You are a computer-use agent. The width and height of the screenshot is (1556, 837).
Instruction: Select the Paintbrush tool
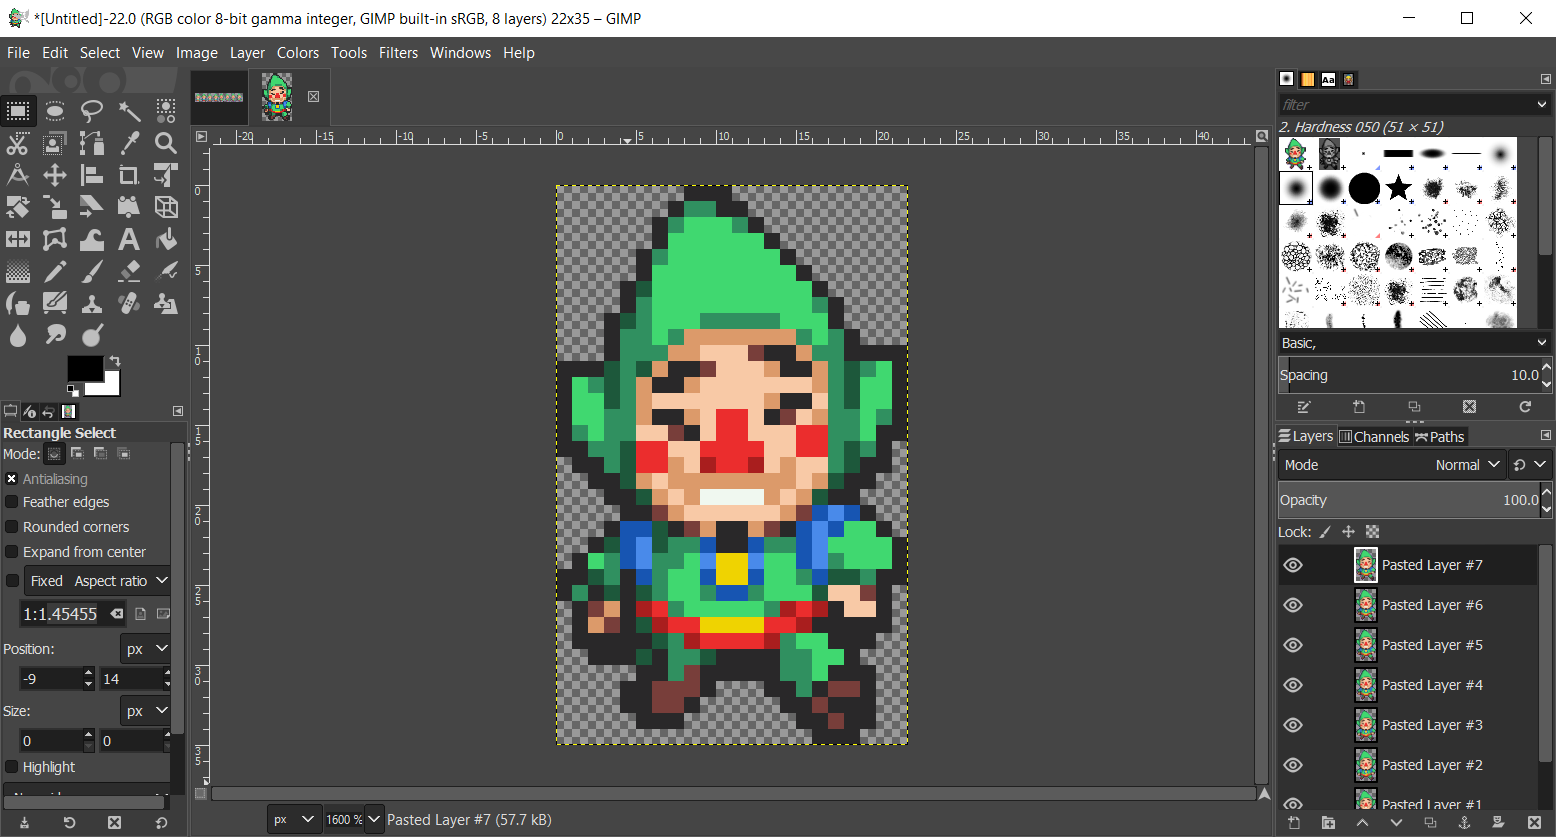(x=92, y=272)
